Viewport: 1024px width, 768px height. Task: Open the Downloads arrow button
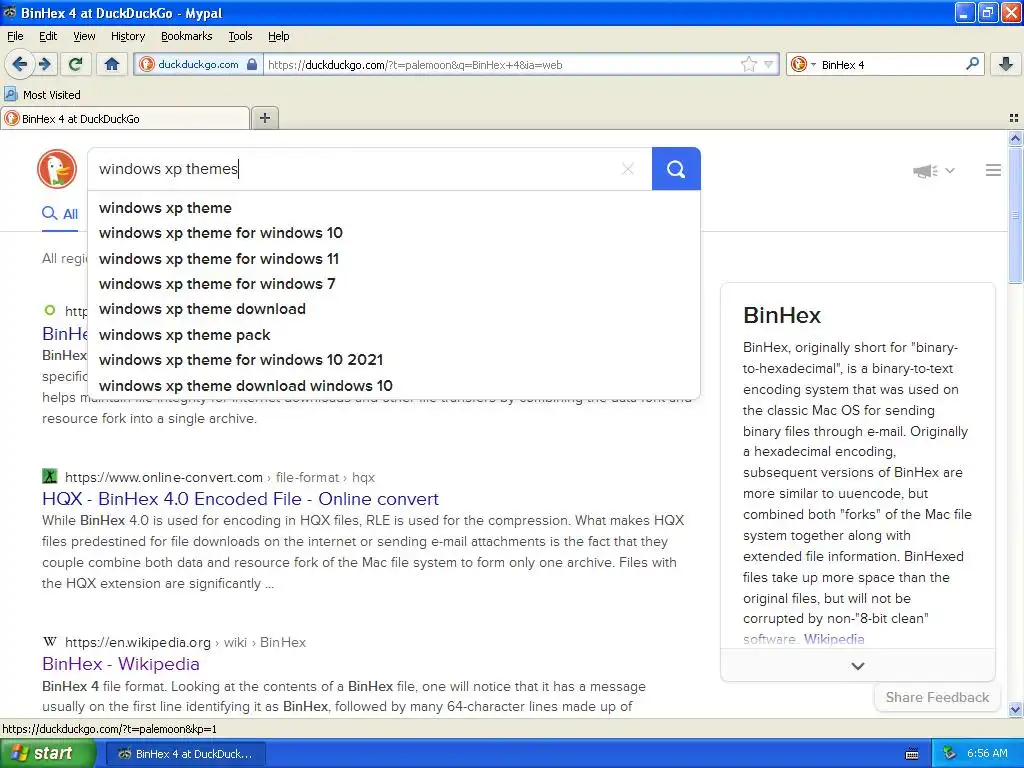pyautogui.click(x=1006, y=64)
